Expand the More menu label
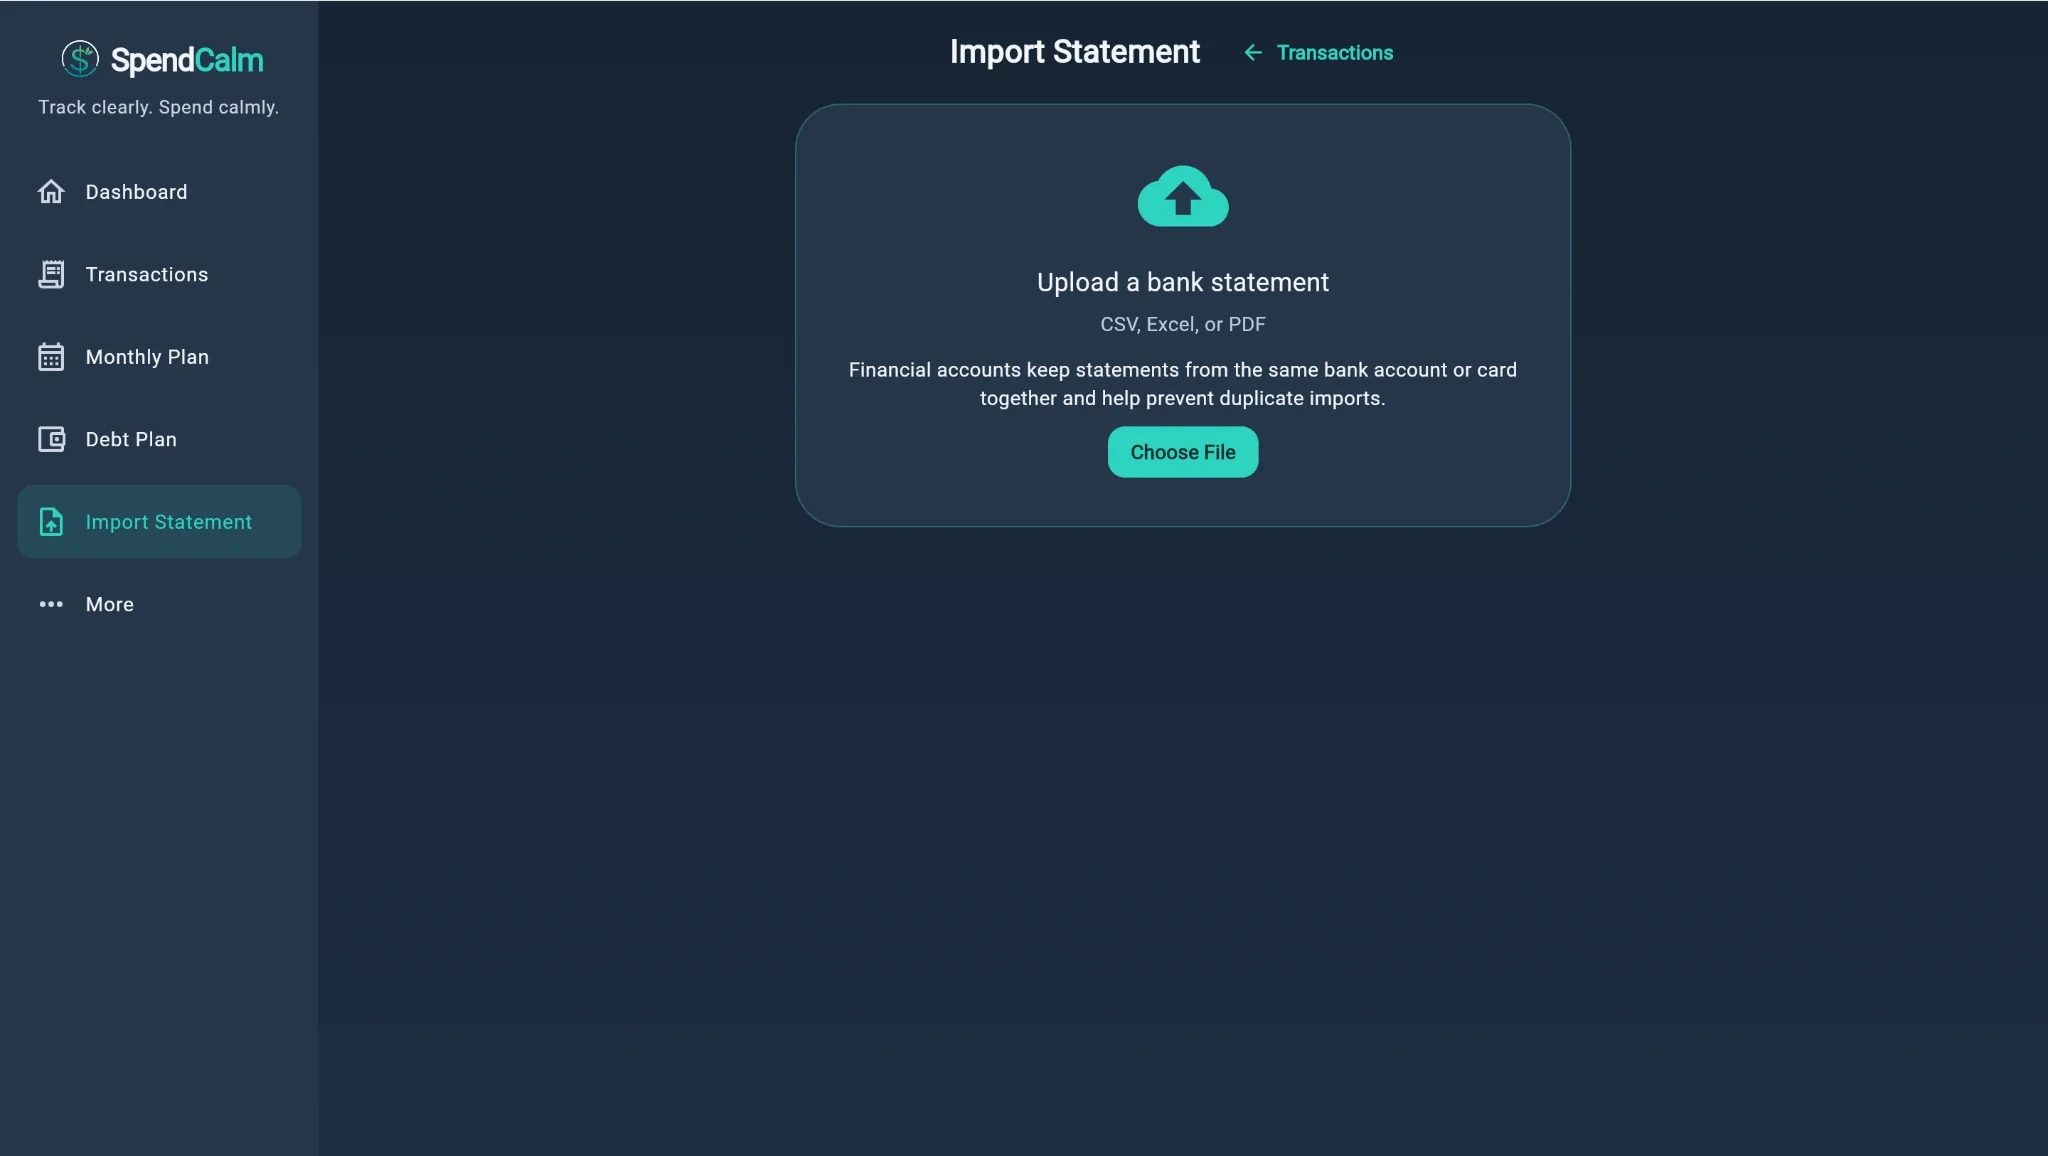This screenshot has width=2048, height=1156. click(x=110, y=604)
